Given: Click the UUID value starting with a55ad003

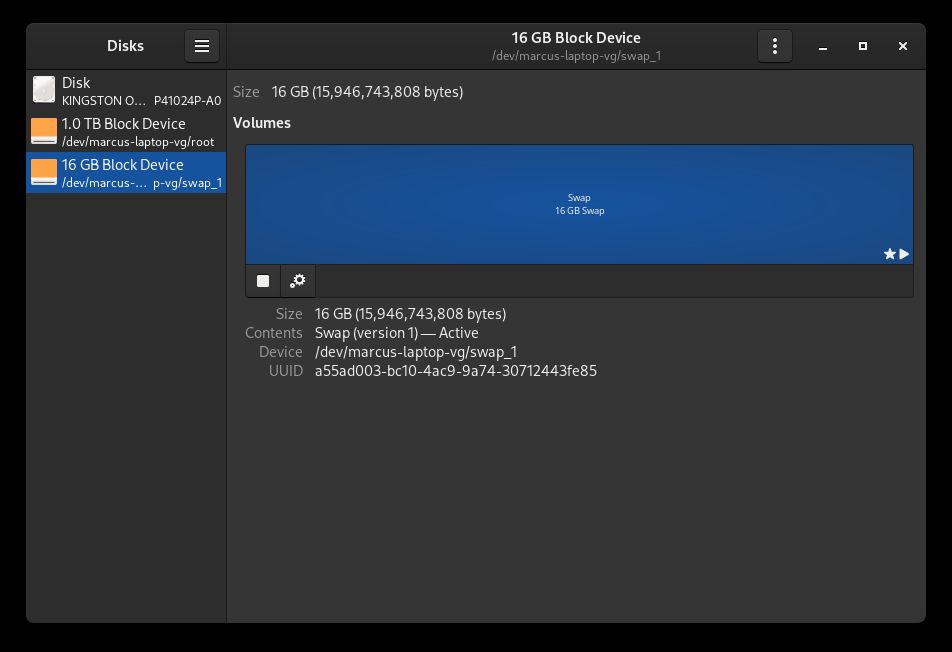Looking at the screenshot, I should click(x=456, y=370).
